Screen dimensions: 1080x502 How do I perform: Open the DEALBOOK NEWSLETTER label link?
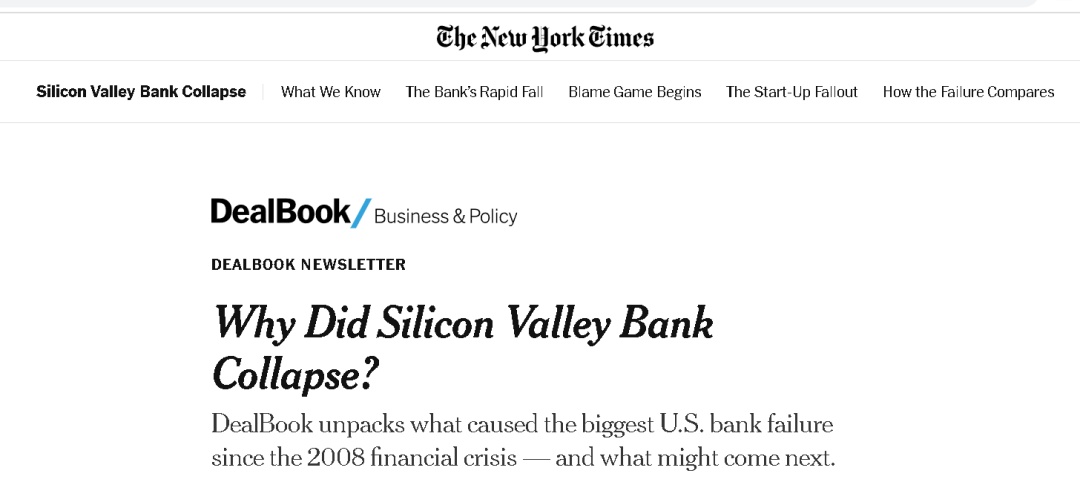tap(308, 265)
